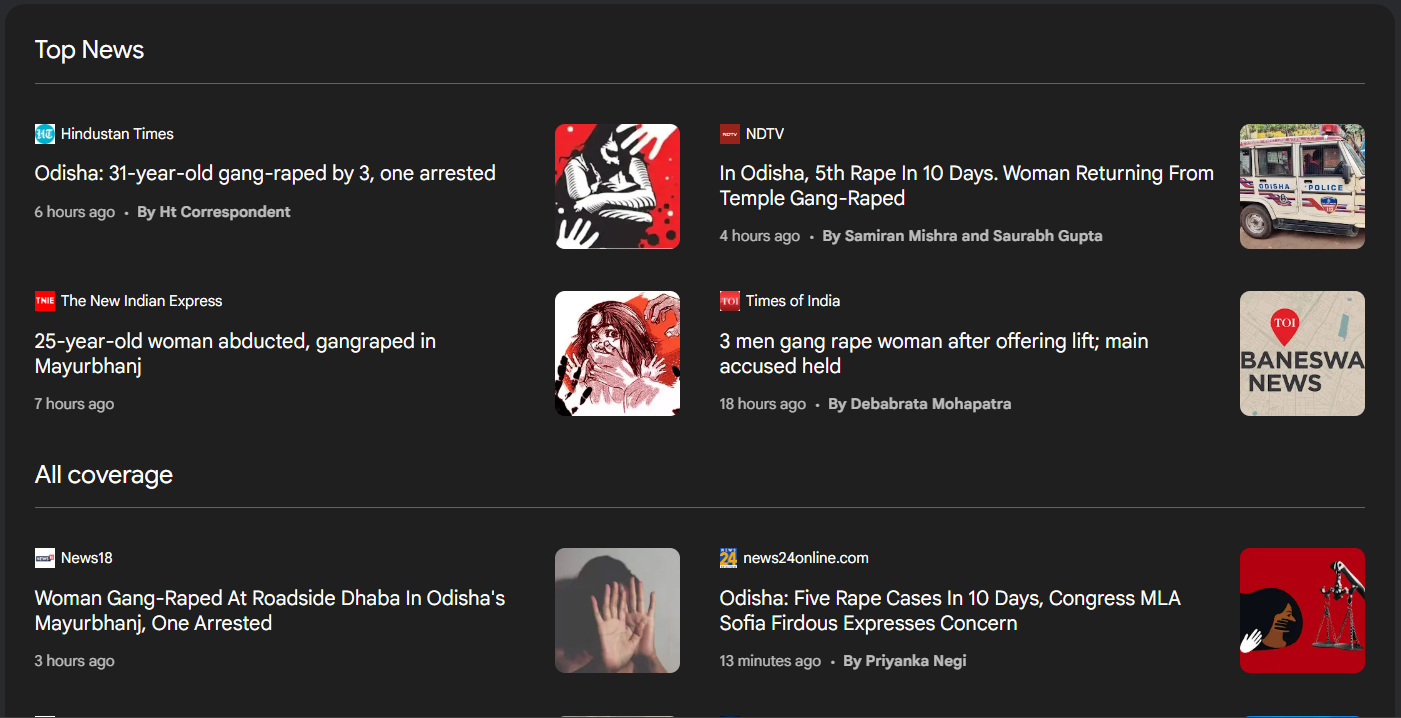1401x718 pixels.
Task: Open NDTV headline about 5th rape in 10 days
Action: (x=967, y=186)
